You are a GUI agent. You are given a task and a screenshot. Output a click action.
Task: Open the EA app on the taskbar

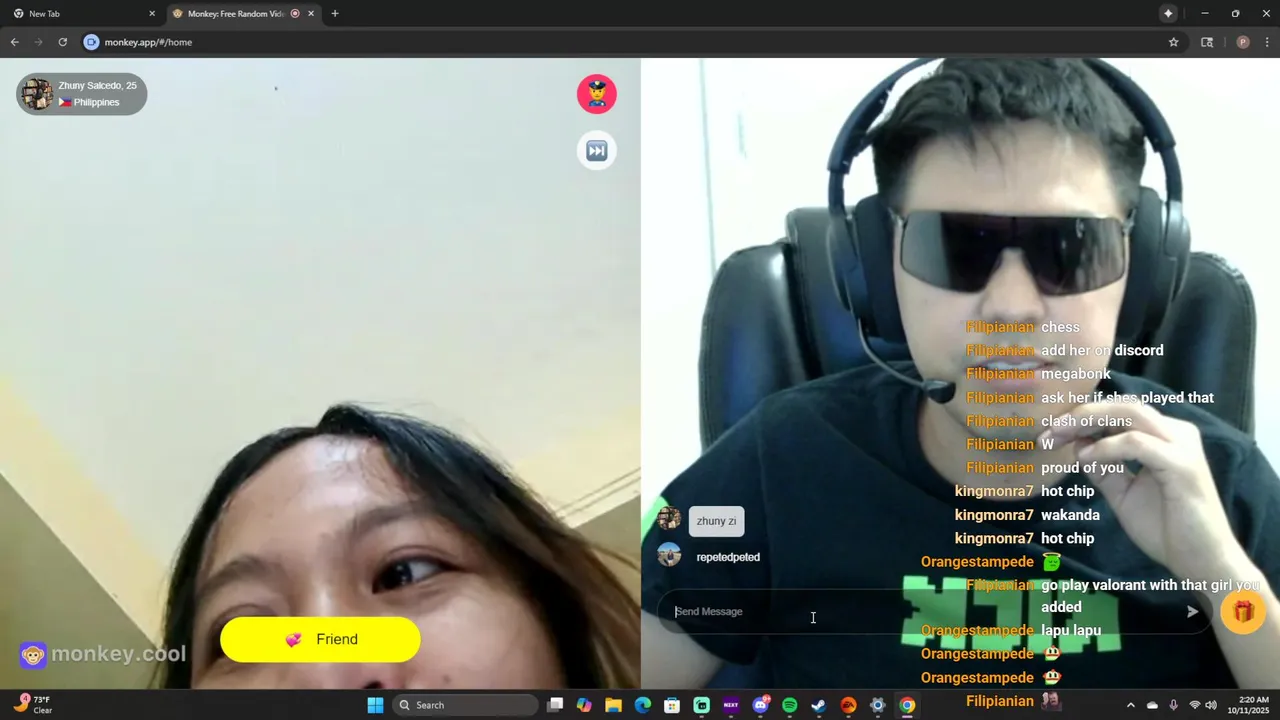848,705
